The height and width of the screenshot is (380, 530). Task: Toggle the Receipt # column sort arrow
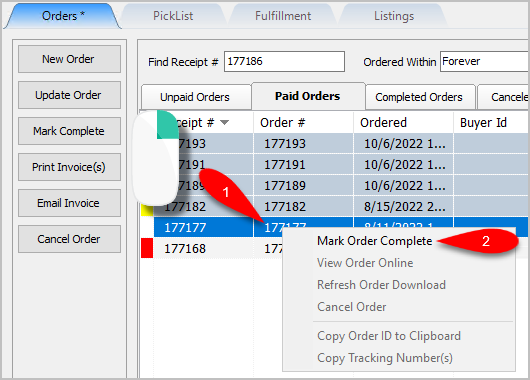[x=224, y=122]
